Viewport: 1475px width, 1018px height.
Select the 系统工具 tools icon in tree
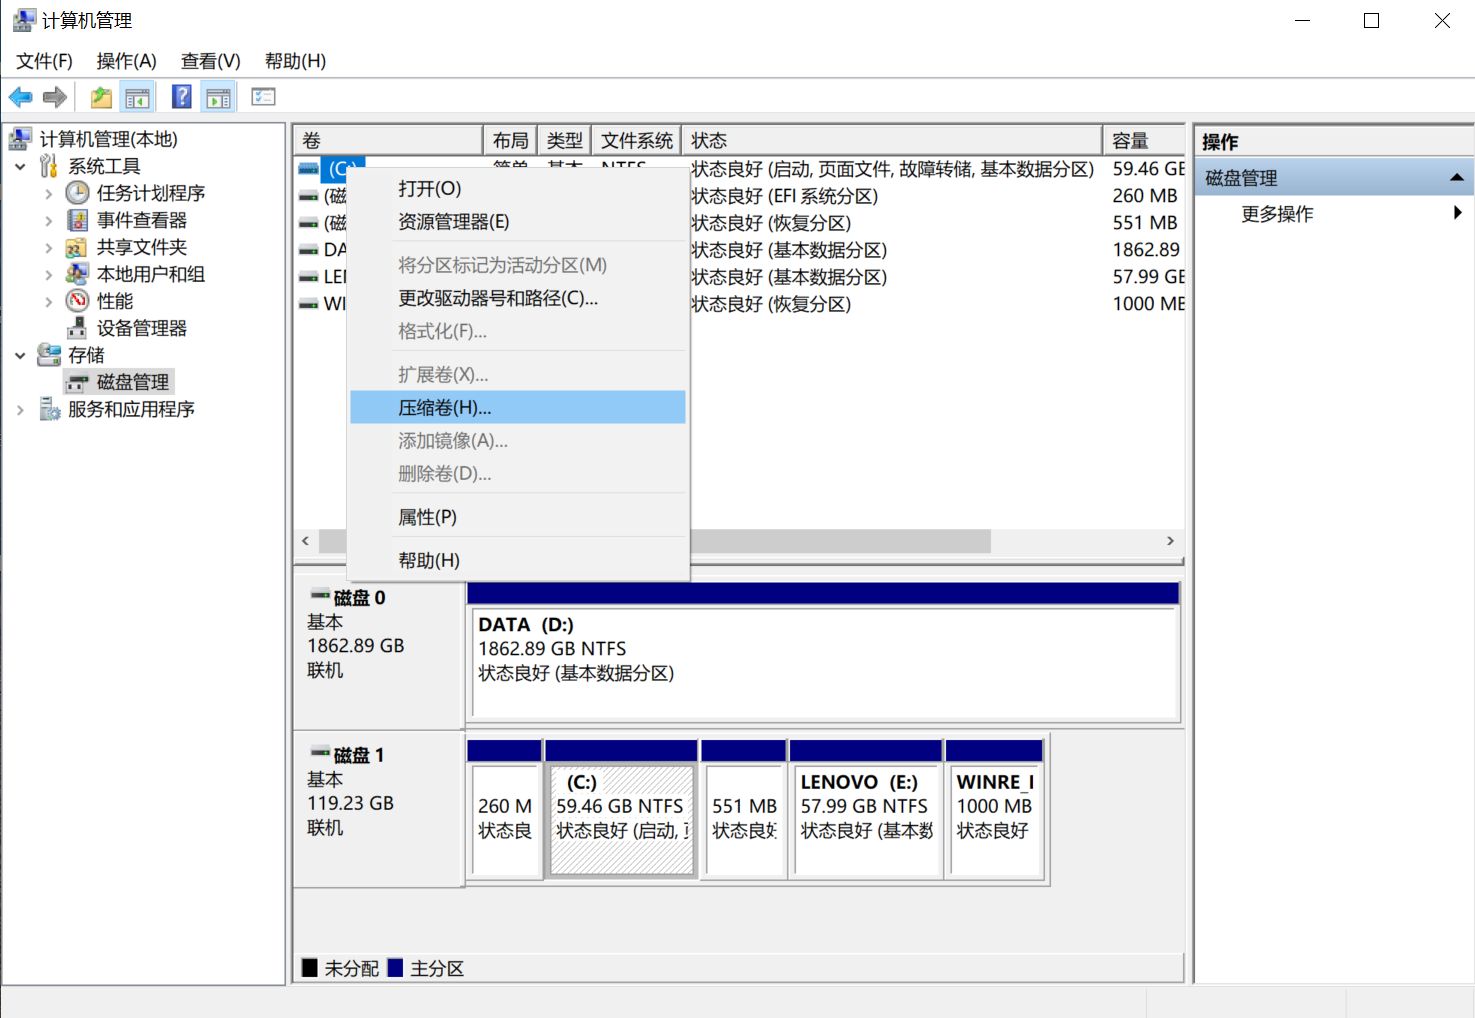[x=49, y=166]
